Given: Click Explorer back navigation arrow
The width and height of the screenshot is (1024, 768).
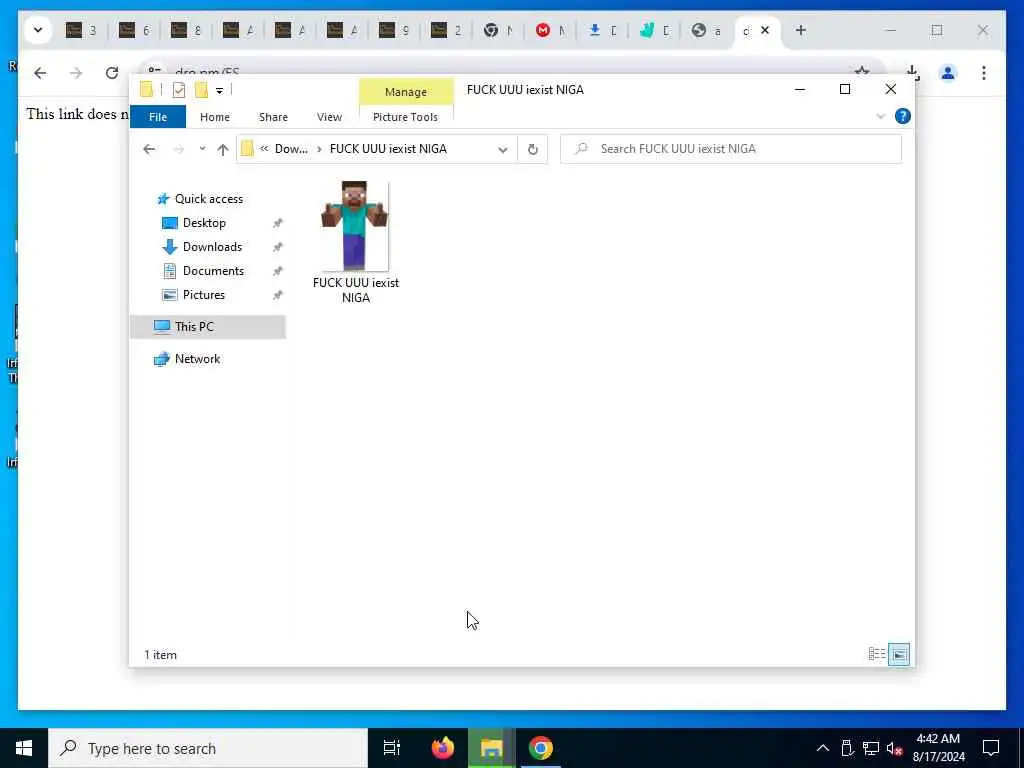Looking at the screenshot, I should 149,149.
